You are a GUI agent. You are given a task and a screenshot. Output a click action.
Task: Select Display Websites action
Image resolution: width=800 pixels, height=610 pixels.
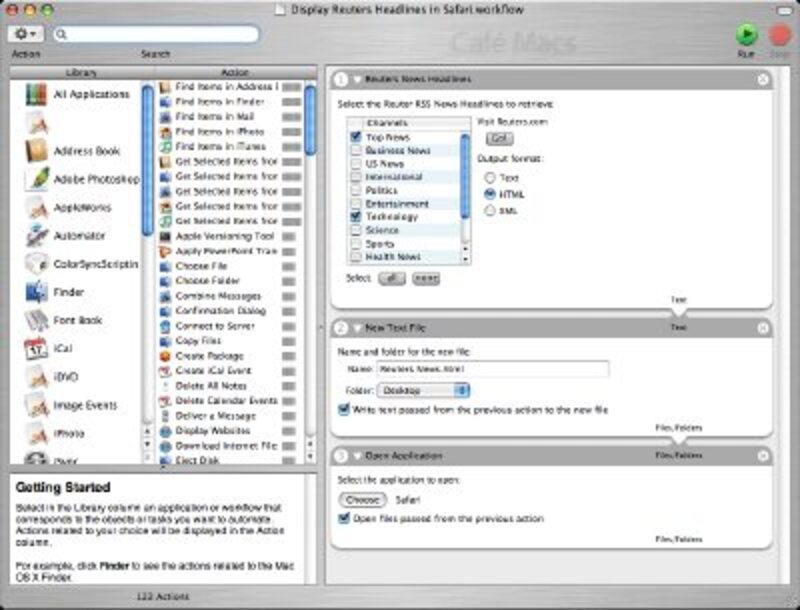pos(228,431)
